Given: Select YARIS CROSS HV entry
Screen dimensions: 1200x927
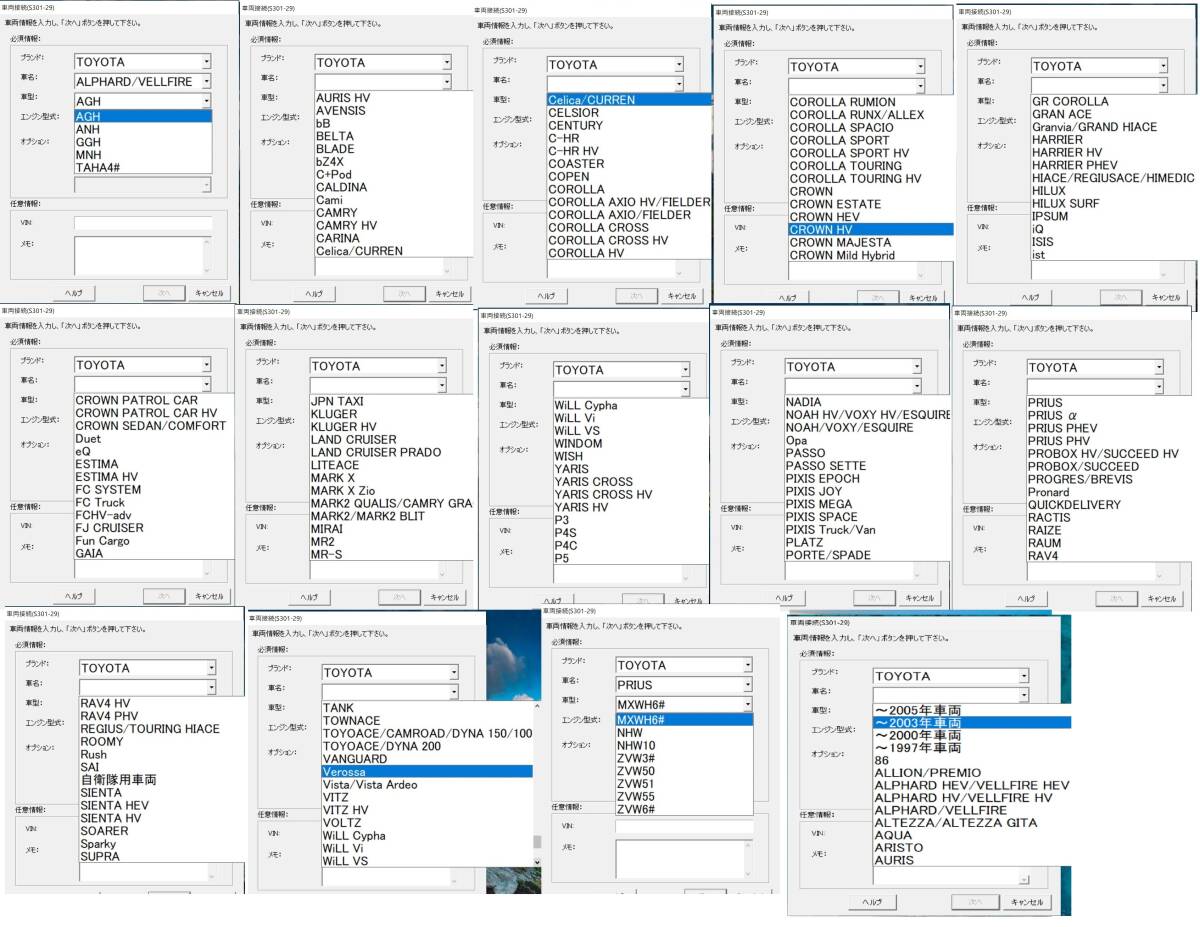Looking at the screenshot, I should [603, 494].
